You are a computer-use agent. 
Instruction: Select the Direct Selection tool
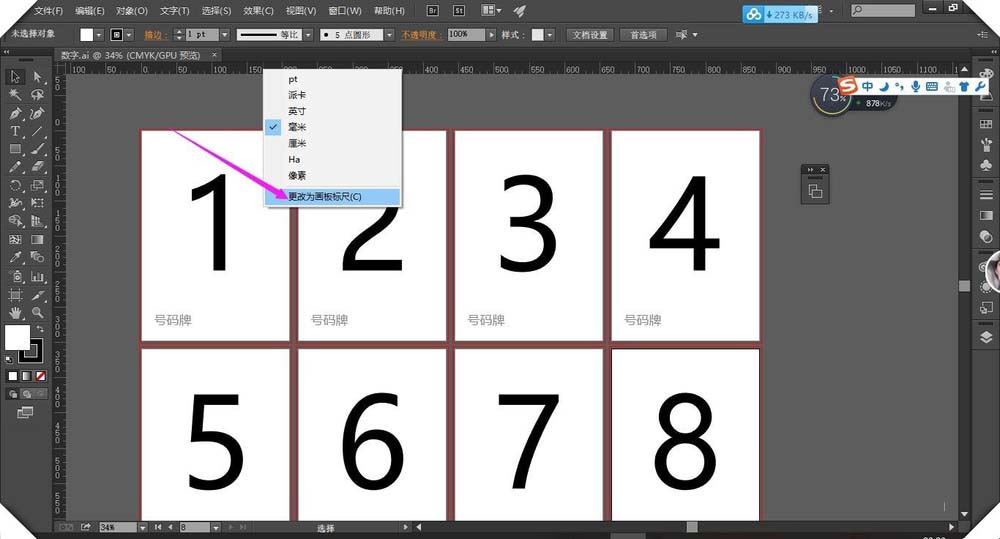pyautogui.click(x=38, y=77)
